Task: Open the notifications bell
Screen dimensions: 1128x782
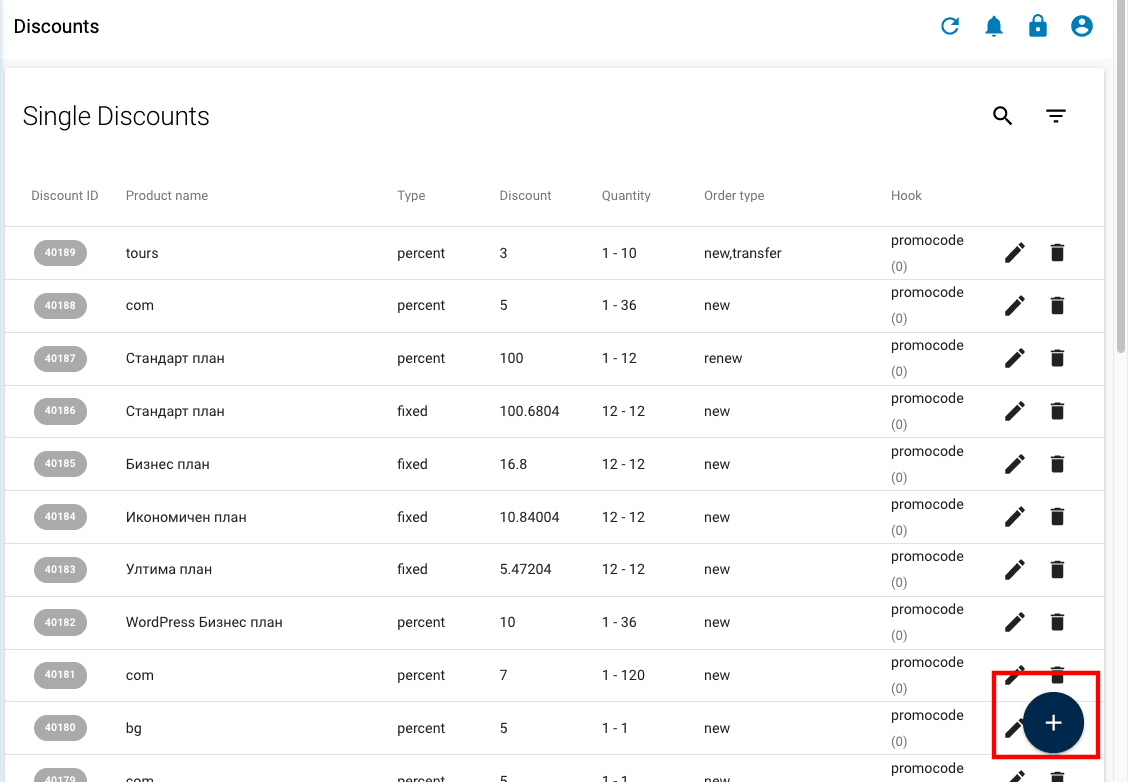Action: pos(993,26)
